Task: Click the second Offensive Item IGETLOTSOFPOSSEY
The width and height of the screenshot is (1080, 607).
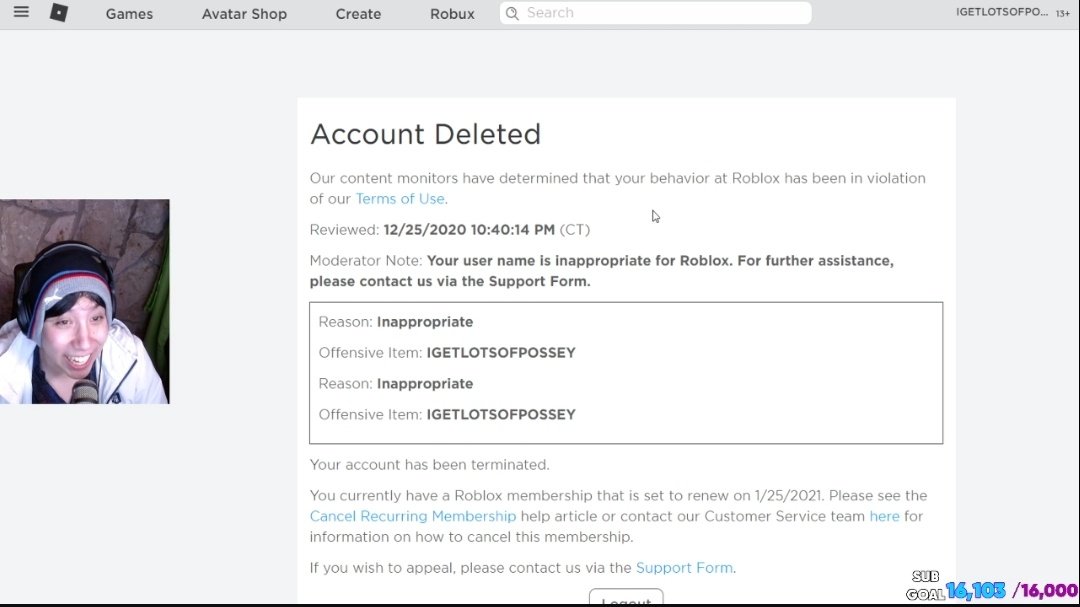Action: pyautogui.click(x=501, y=415)
